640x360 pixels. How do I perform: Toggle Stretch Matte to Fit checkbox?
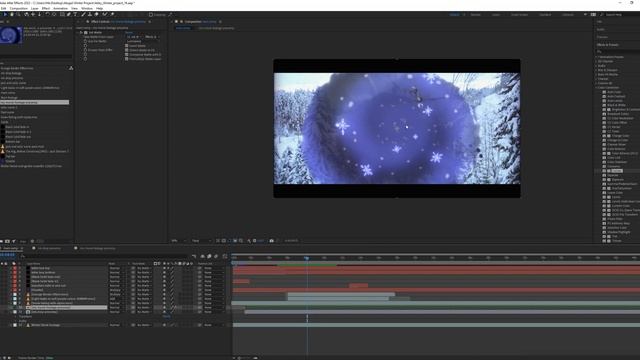(x=127, y=50)
